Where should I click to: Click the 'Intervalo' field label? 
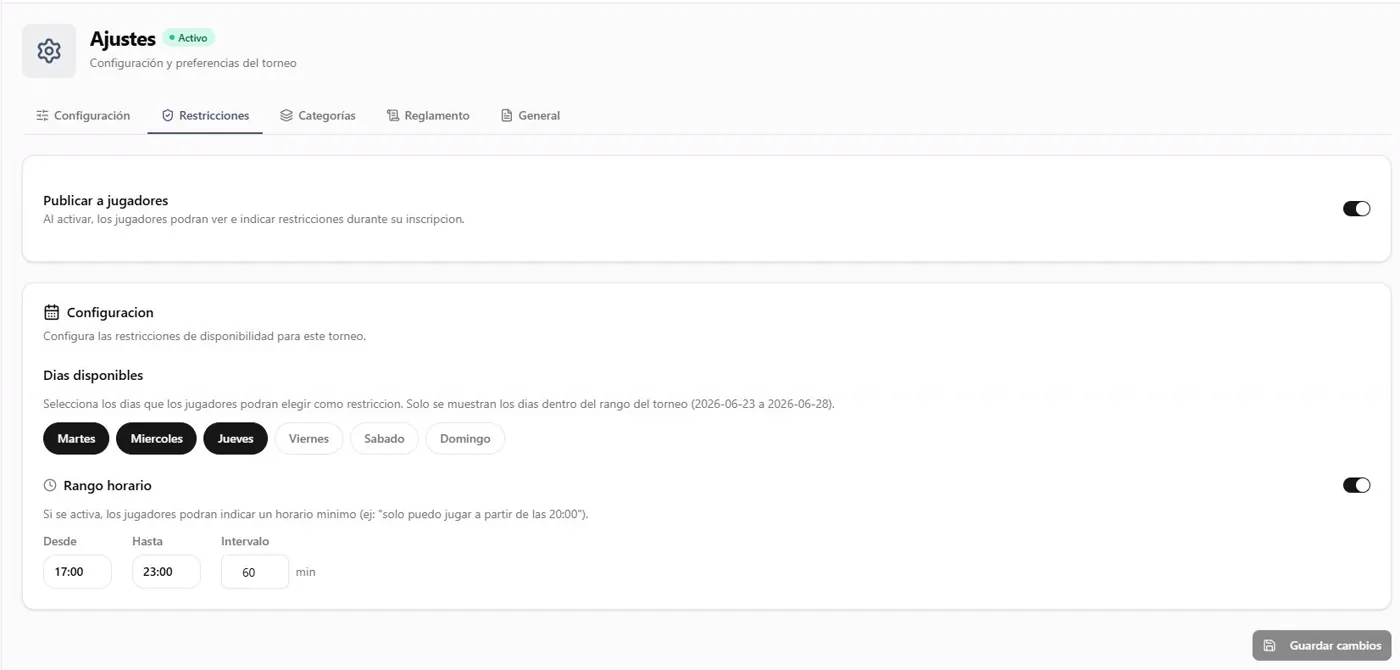tap(245, 541)
